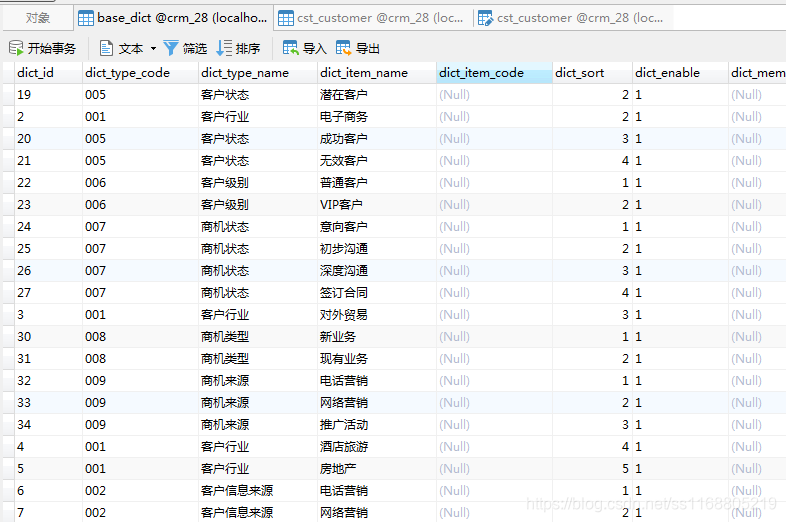
Task: Click table icon on base_dict tab
Action: (x=86, y=19)
